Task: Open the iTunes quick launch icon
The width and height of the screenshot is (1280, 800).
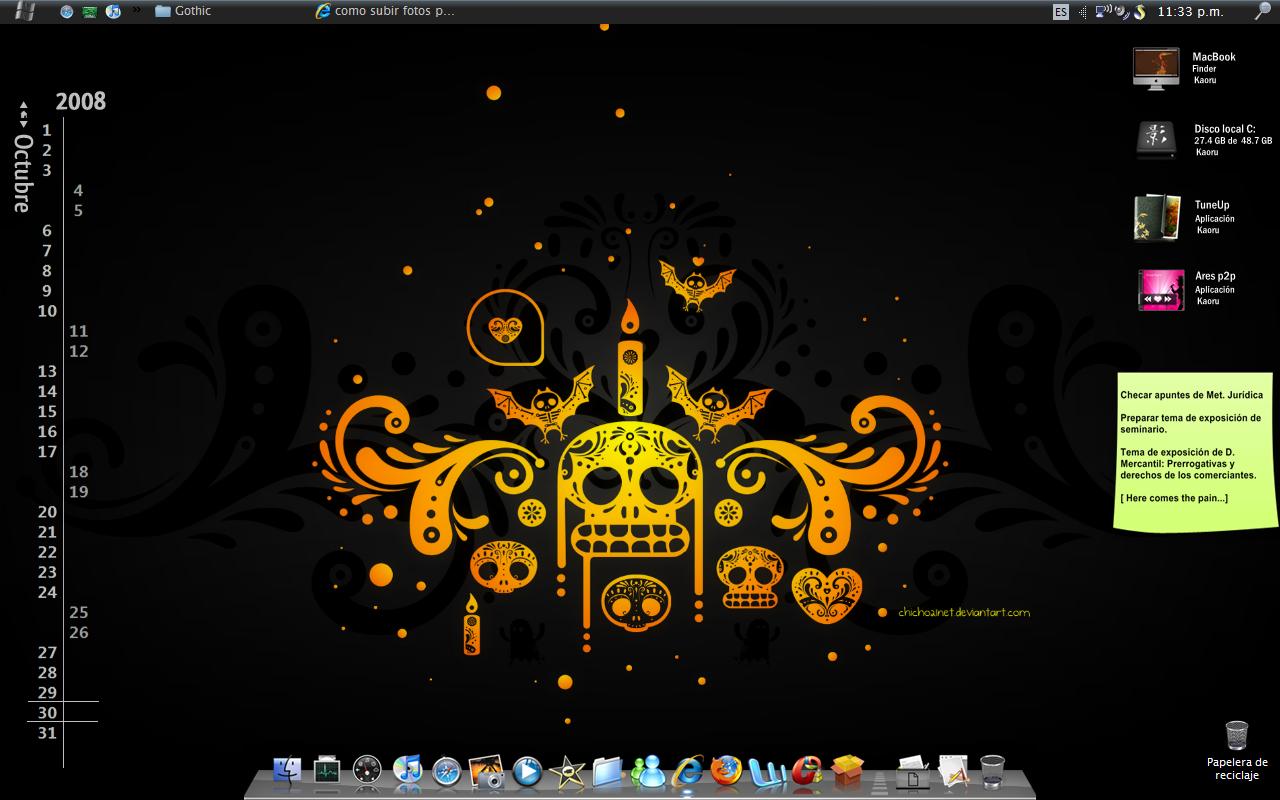Action: (x=113, y=12)
